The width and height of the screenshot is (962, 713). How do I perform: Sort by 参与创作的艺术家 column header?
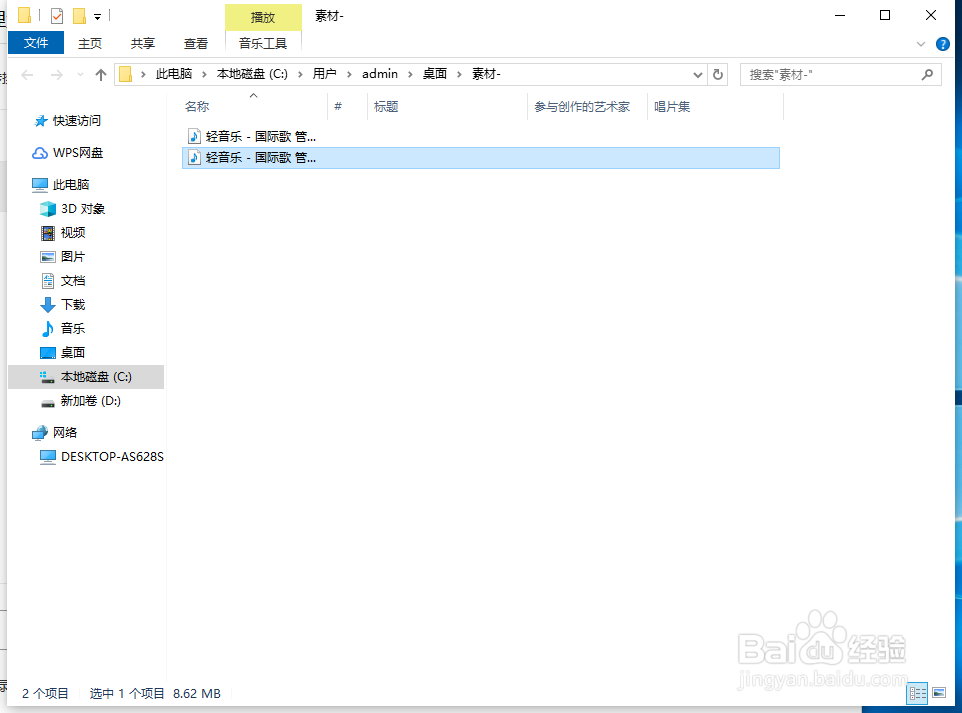pos(582,107)
